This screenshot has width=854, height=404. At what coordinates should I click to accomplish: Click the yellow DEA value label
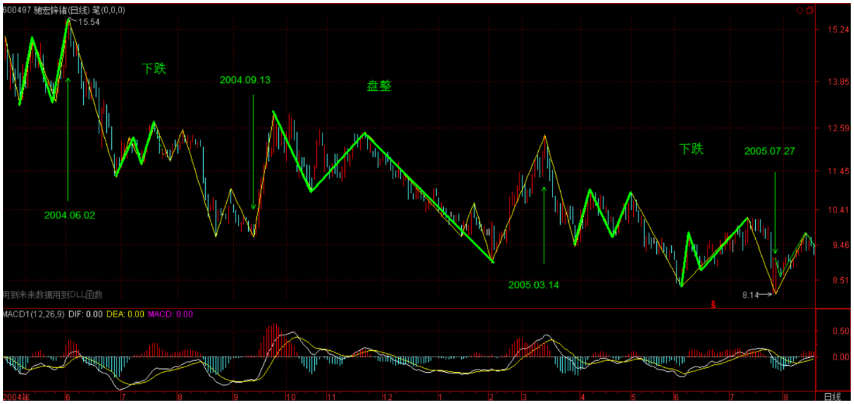pos(124,314)
